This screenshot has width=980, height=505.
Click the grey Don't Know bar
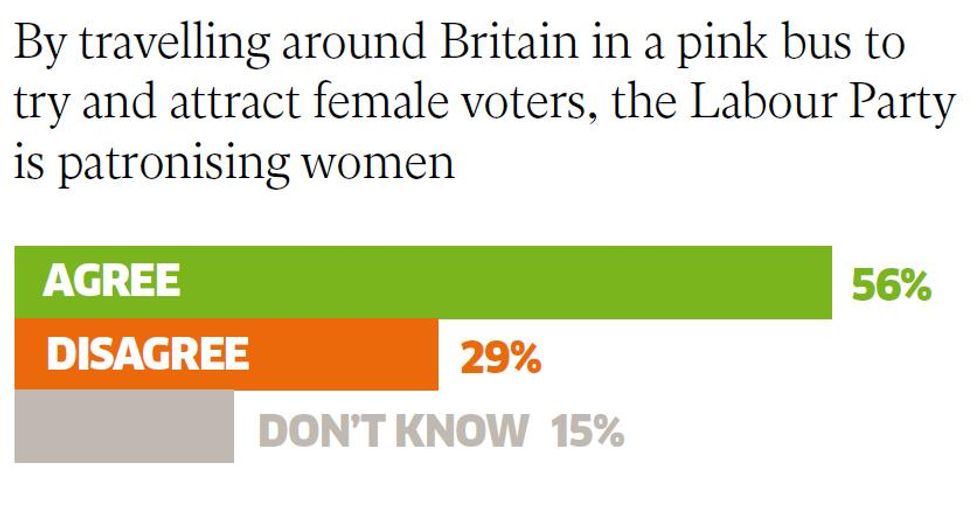(x=124, y=426)
